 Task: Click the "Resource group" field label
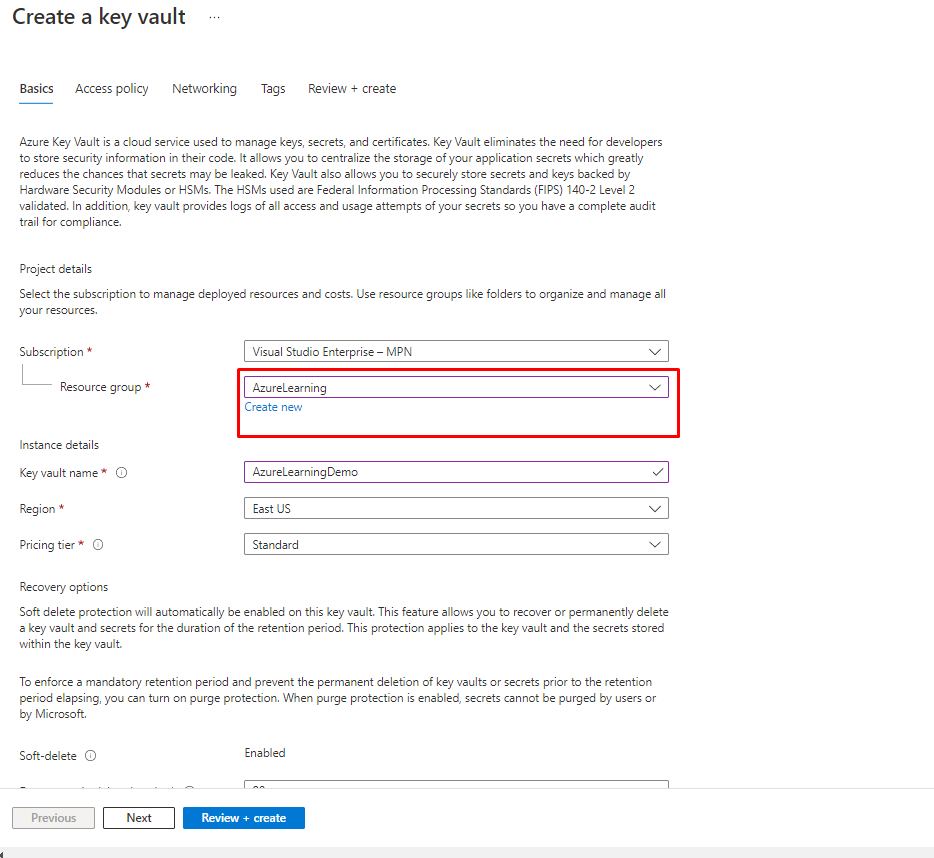pyautogui.click(x=101, y=387)
